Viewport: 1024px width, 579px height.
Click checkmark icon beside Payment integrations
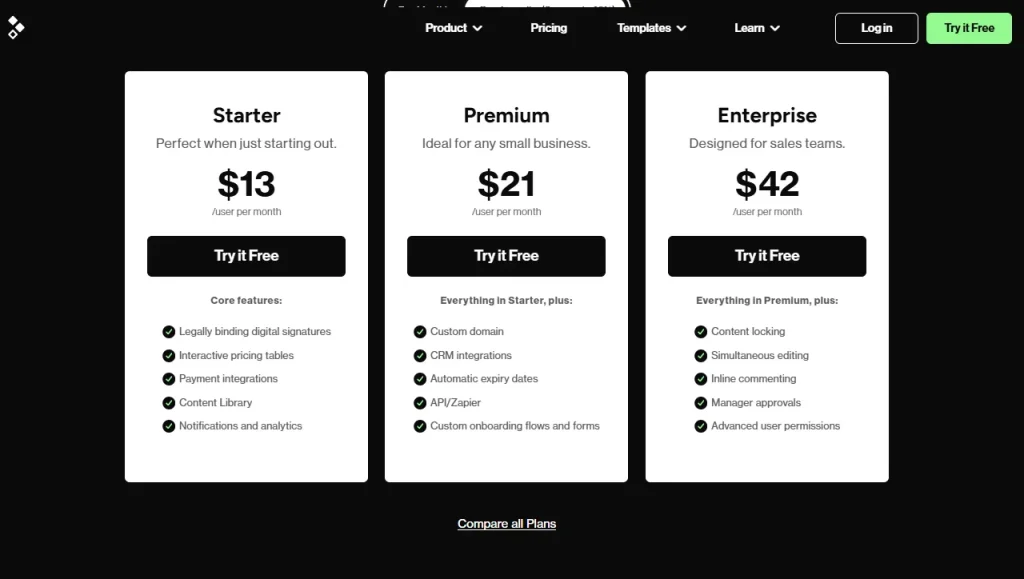(169, 379)
